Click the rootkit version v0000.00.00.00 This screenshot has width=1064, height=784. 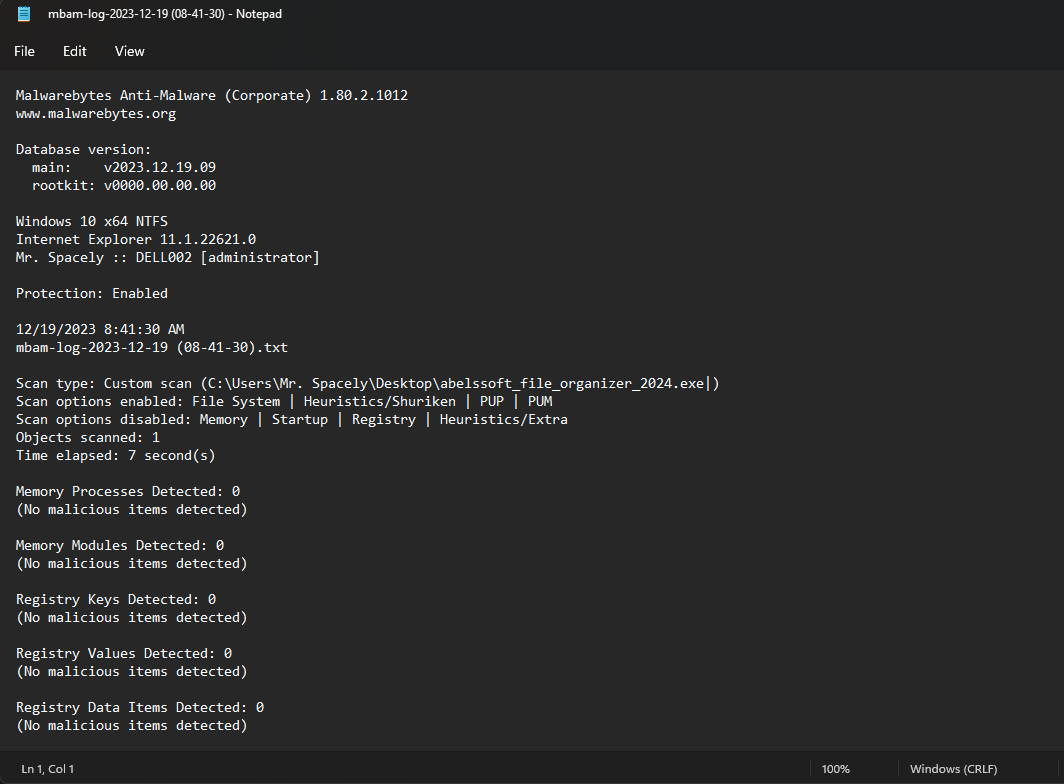point(160,185)
